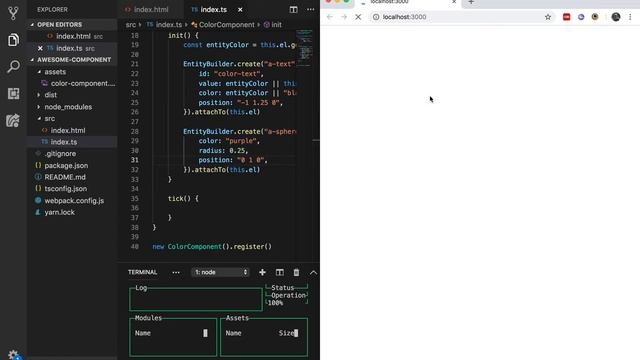The image size is (640, 360).
Task: Collapse the src folder
Action: click(73, 118)
